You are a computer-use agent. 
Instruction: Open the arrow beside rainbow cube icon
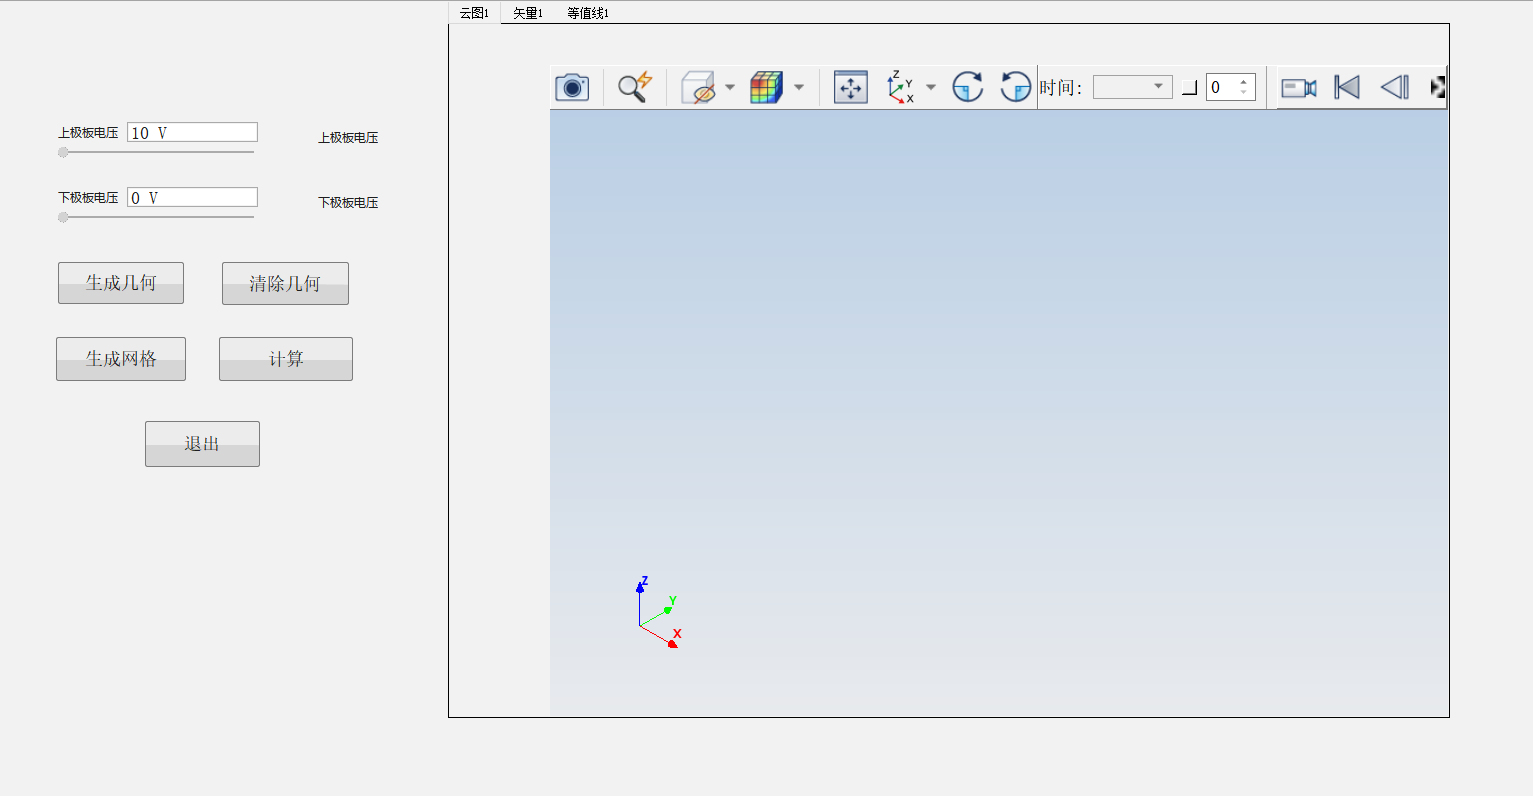click(799, 87)
